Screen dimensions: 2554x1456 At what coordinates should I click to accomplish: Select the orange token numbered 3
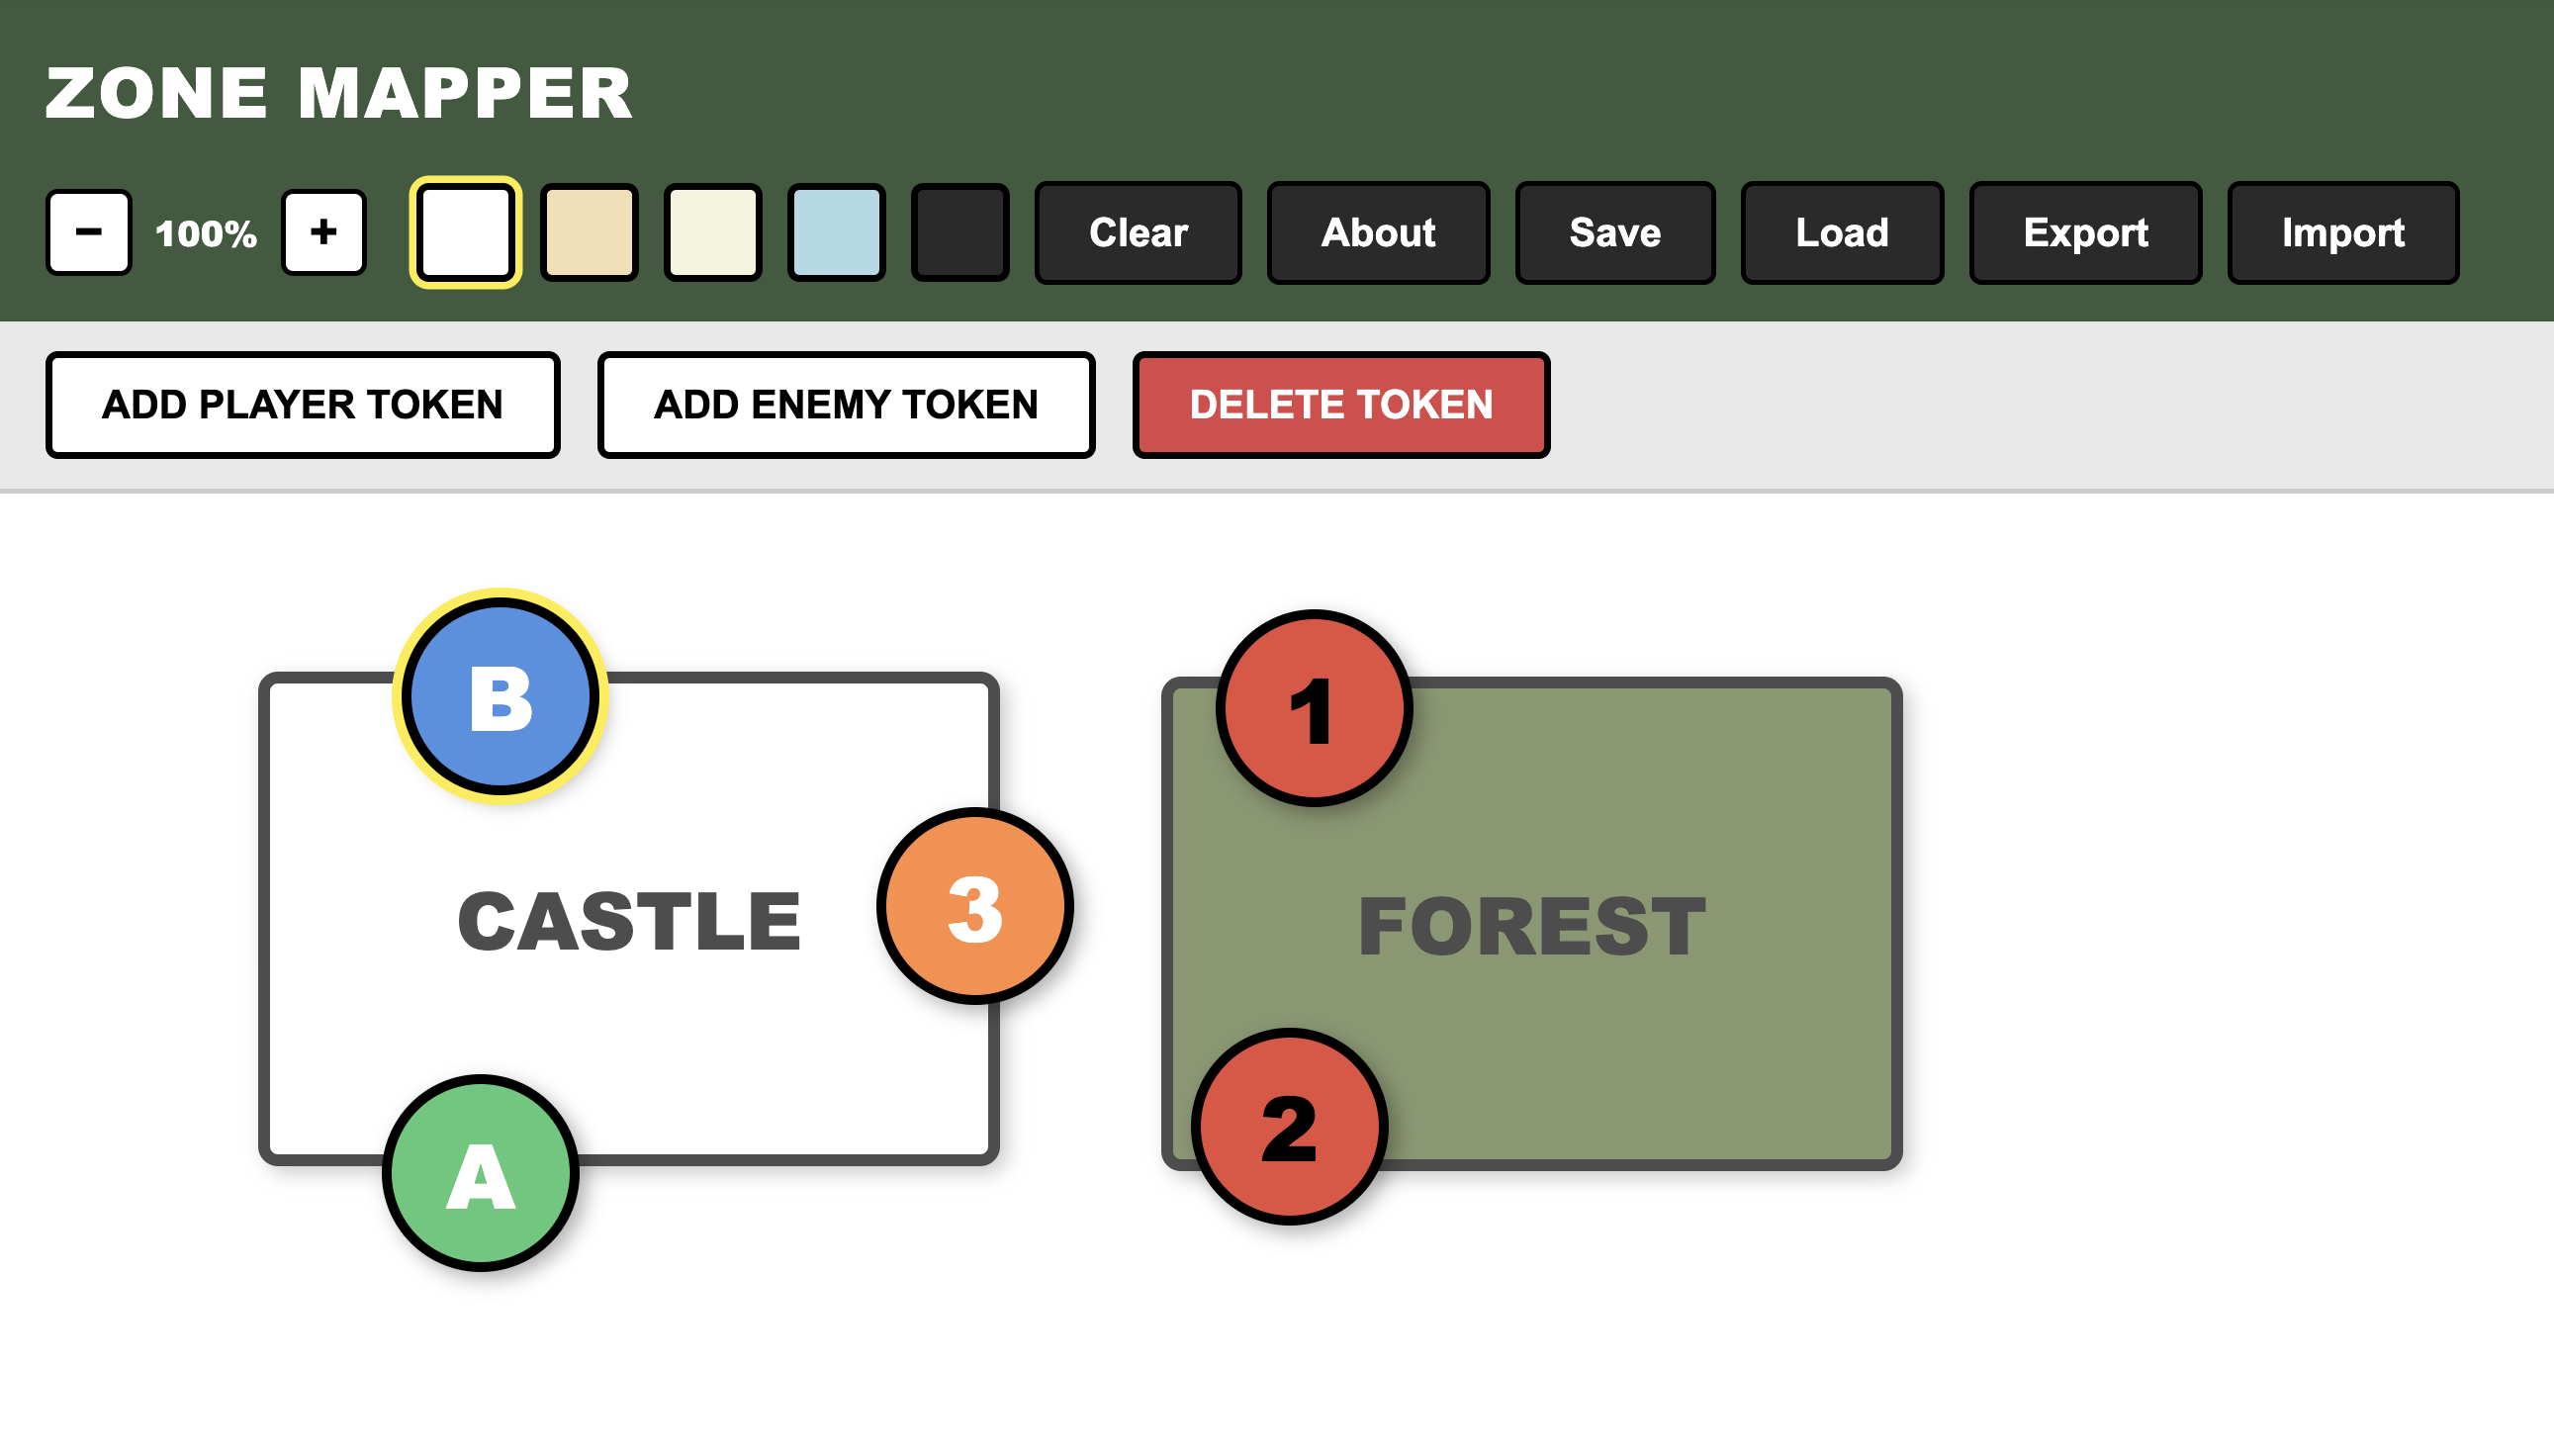(975, 907)
